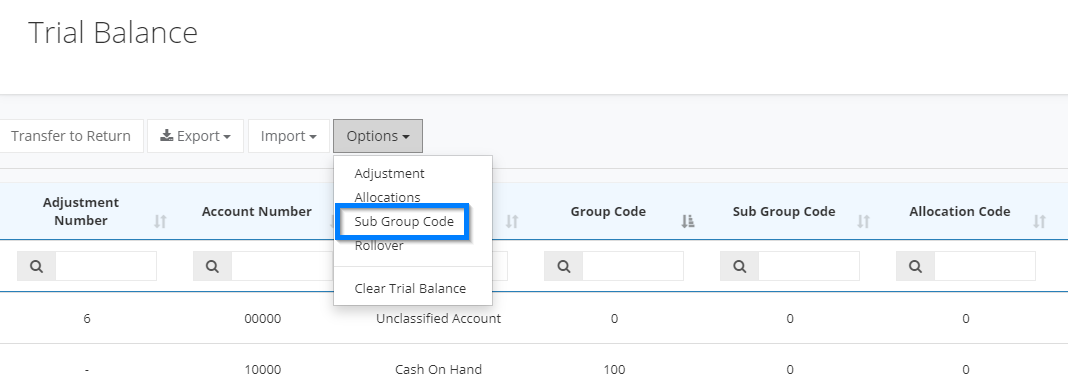Click search icon under Allocation Code
1068x392 pixels.
click(915, 266)
